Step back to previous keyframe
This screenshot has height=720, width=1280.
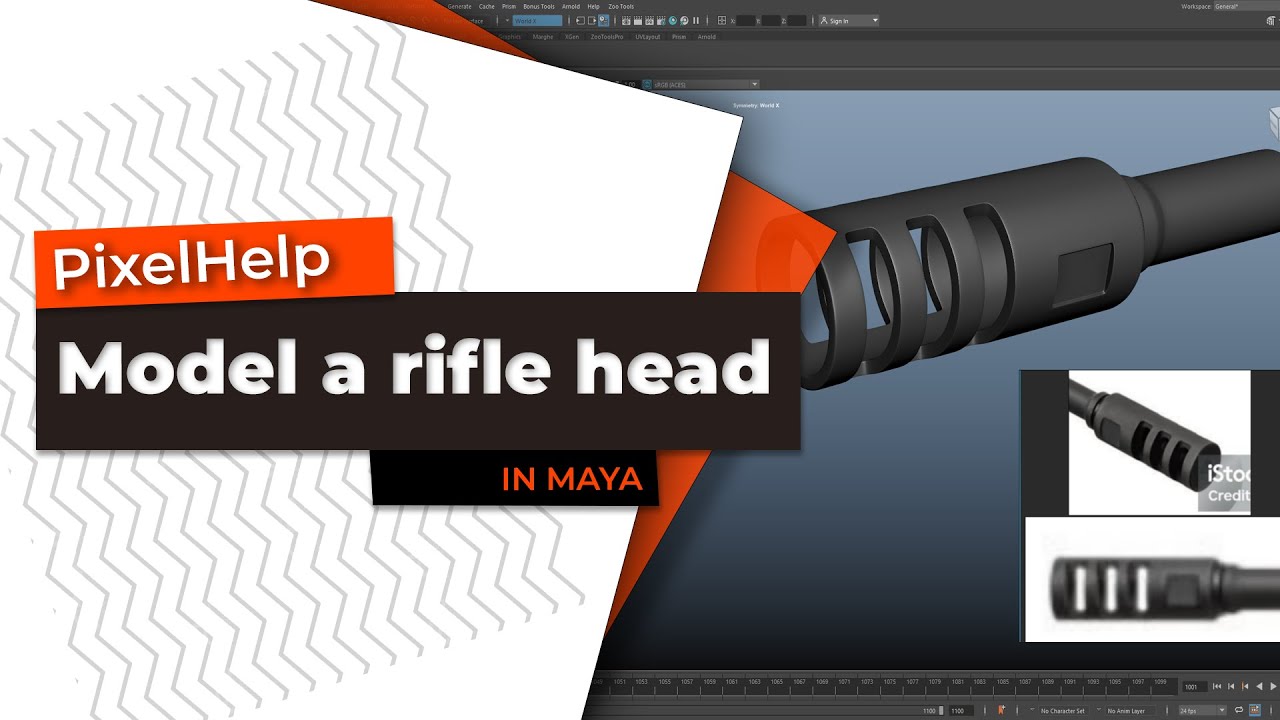[x=1245, y=687]
